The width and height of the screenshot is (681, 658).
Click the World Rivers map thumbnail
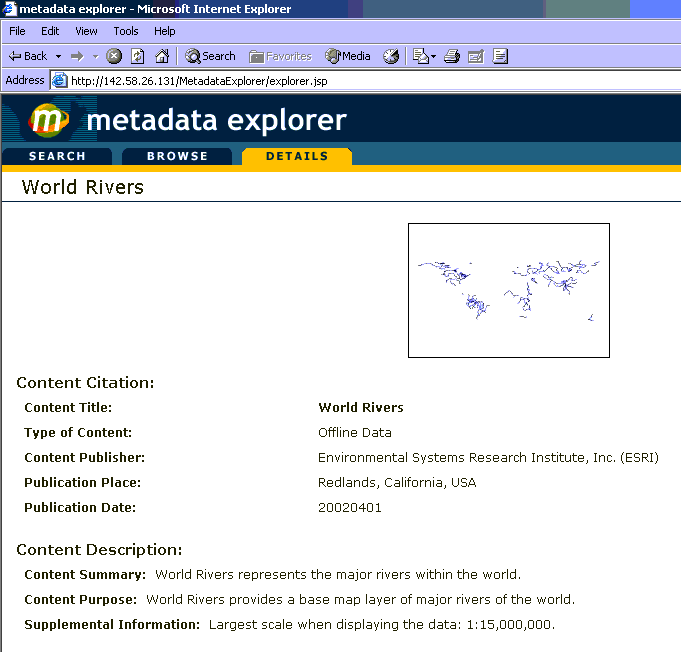coord(508,290)
